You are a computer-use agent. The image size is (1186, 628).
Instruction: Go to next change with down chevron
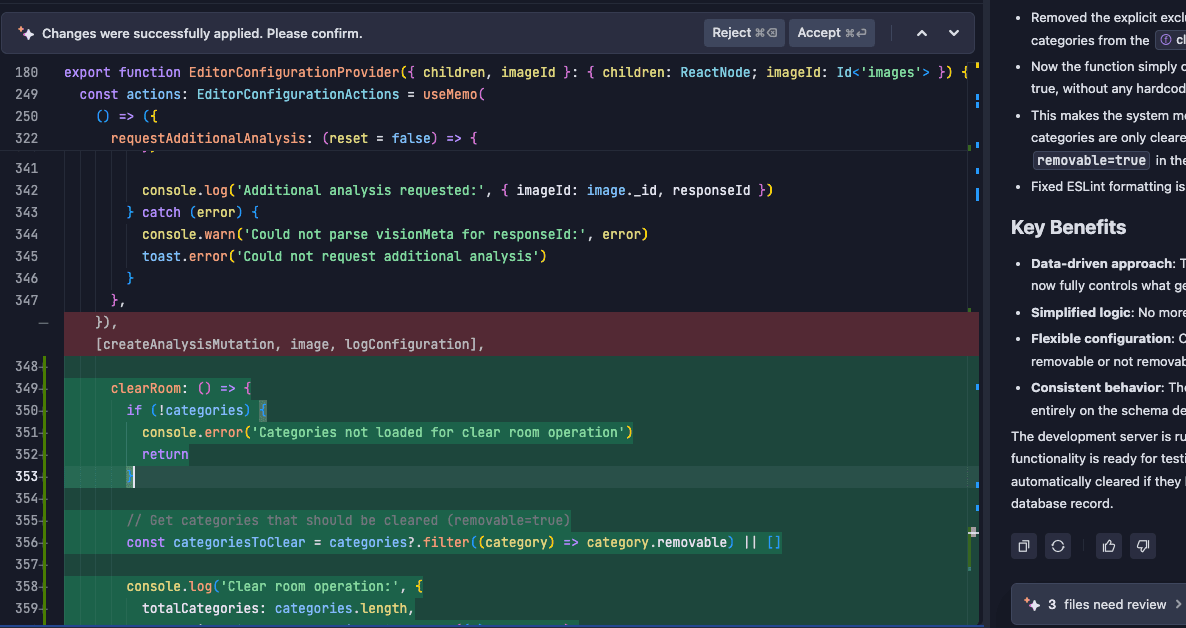[x=954, y=33]
